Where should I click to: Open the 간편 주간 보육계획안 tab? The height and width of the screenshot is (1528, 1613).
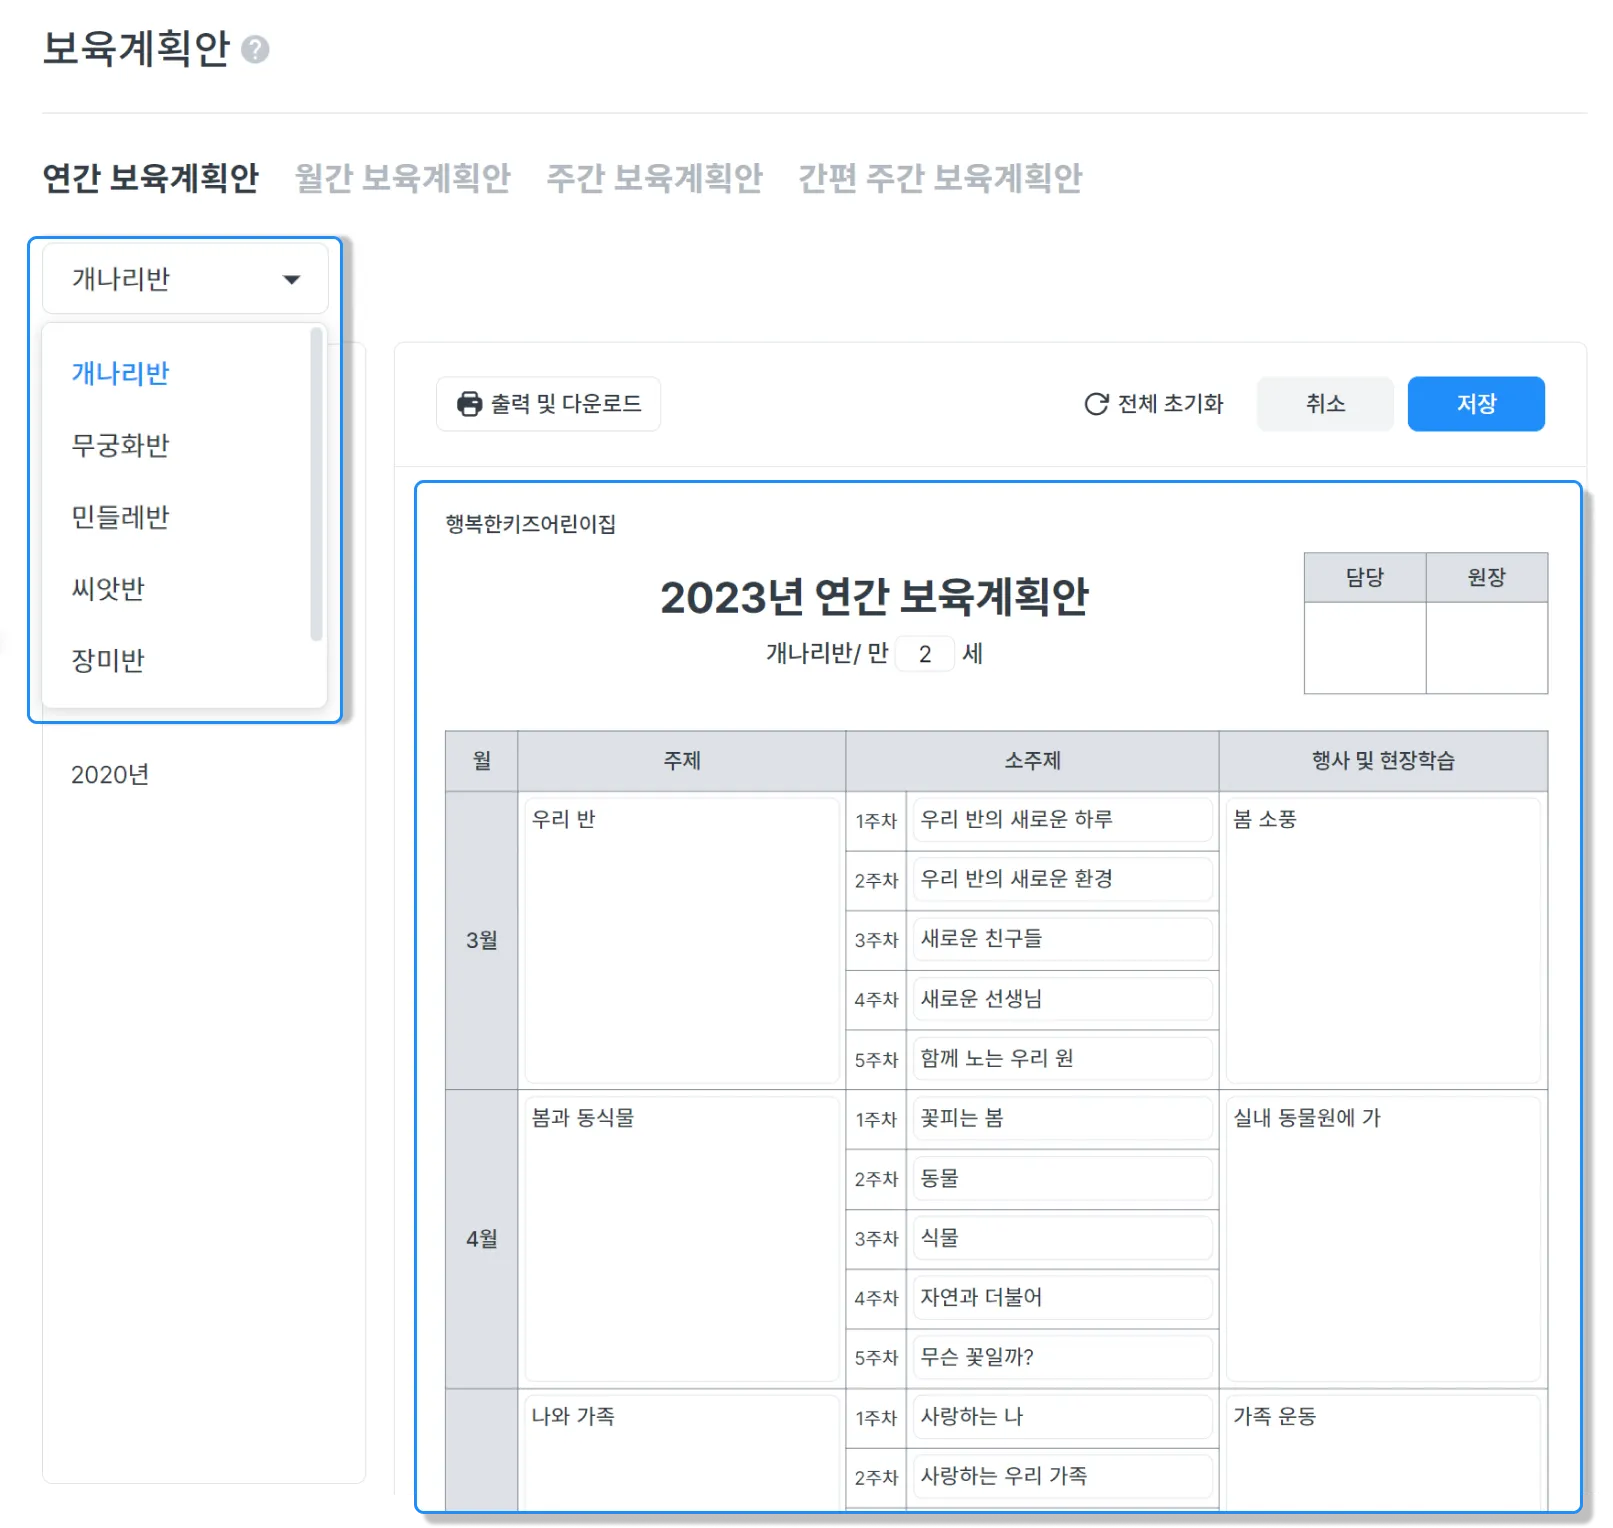[940, 178]
